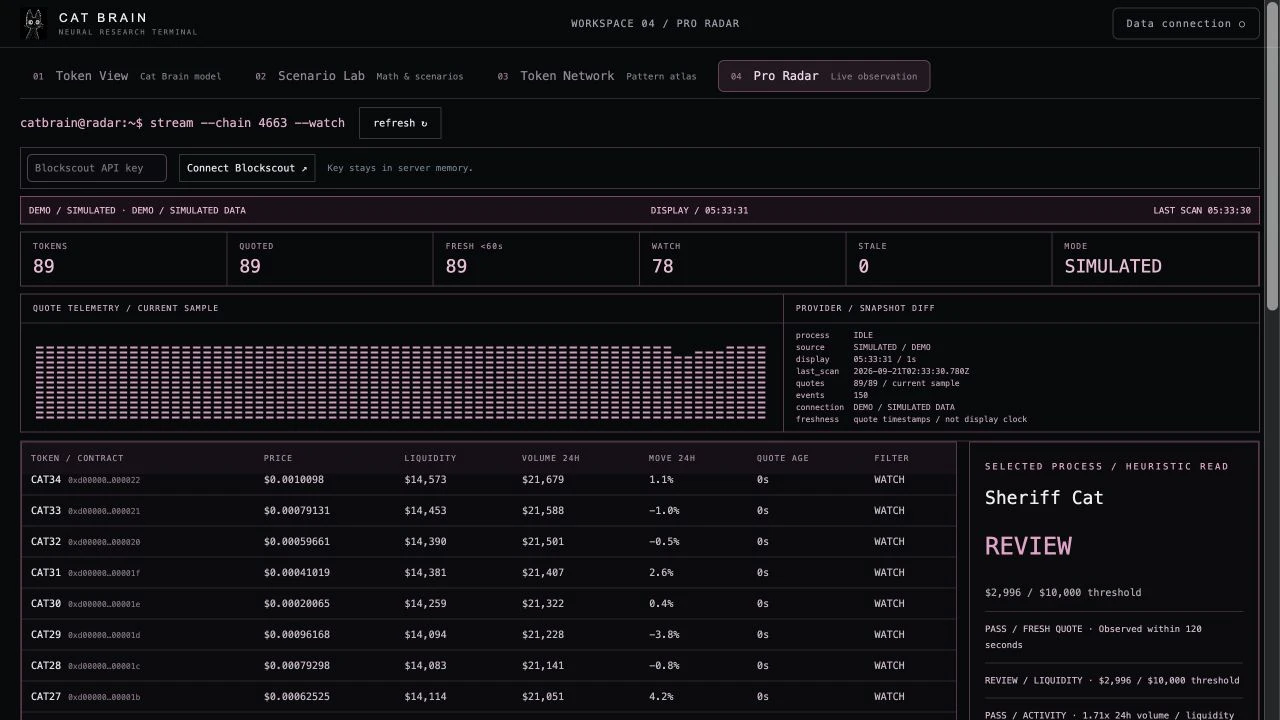Select the CAT31 token row
Image resolution: width=1280 pixels, height=720 pixels.
point(488,573)
